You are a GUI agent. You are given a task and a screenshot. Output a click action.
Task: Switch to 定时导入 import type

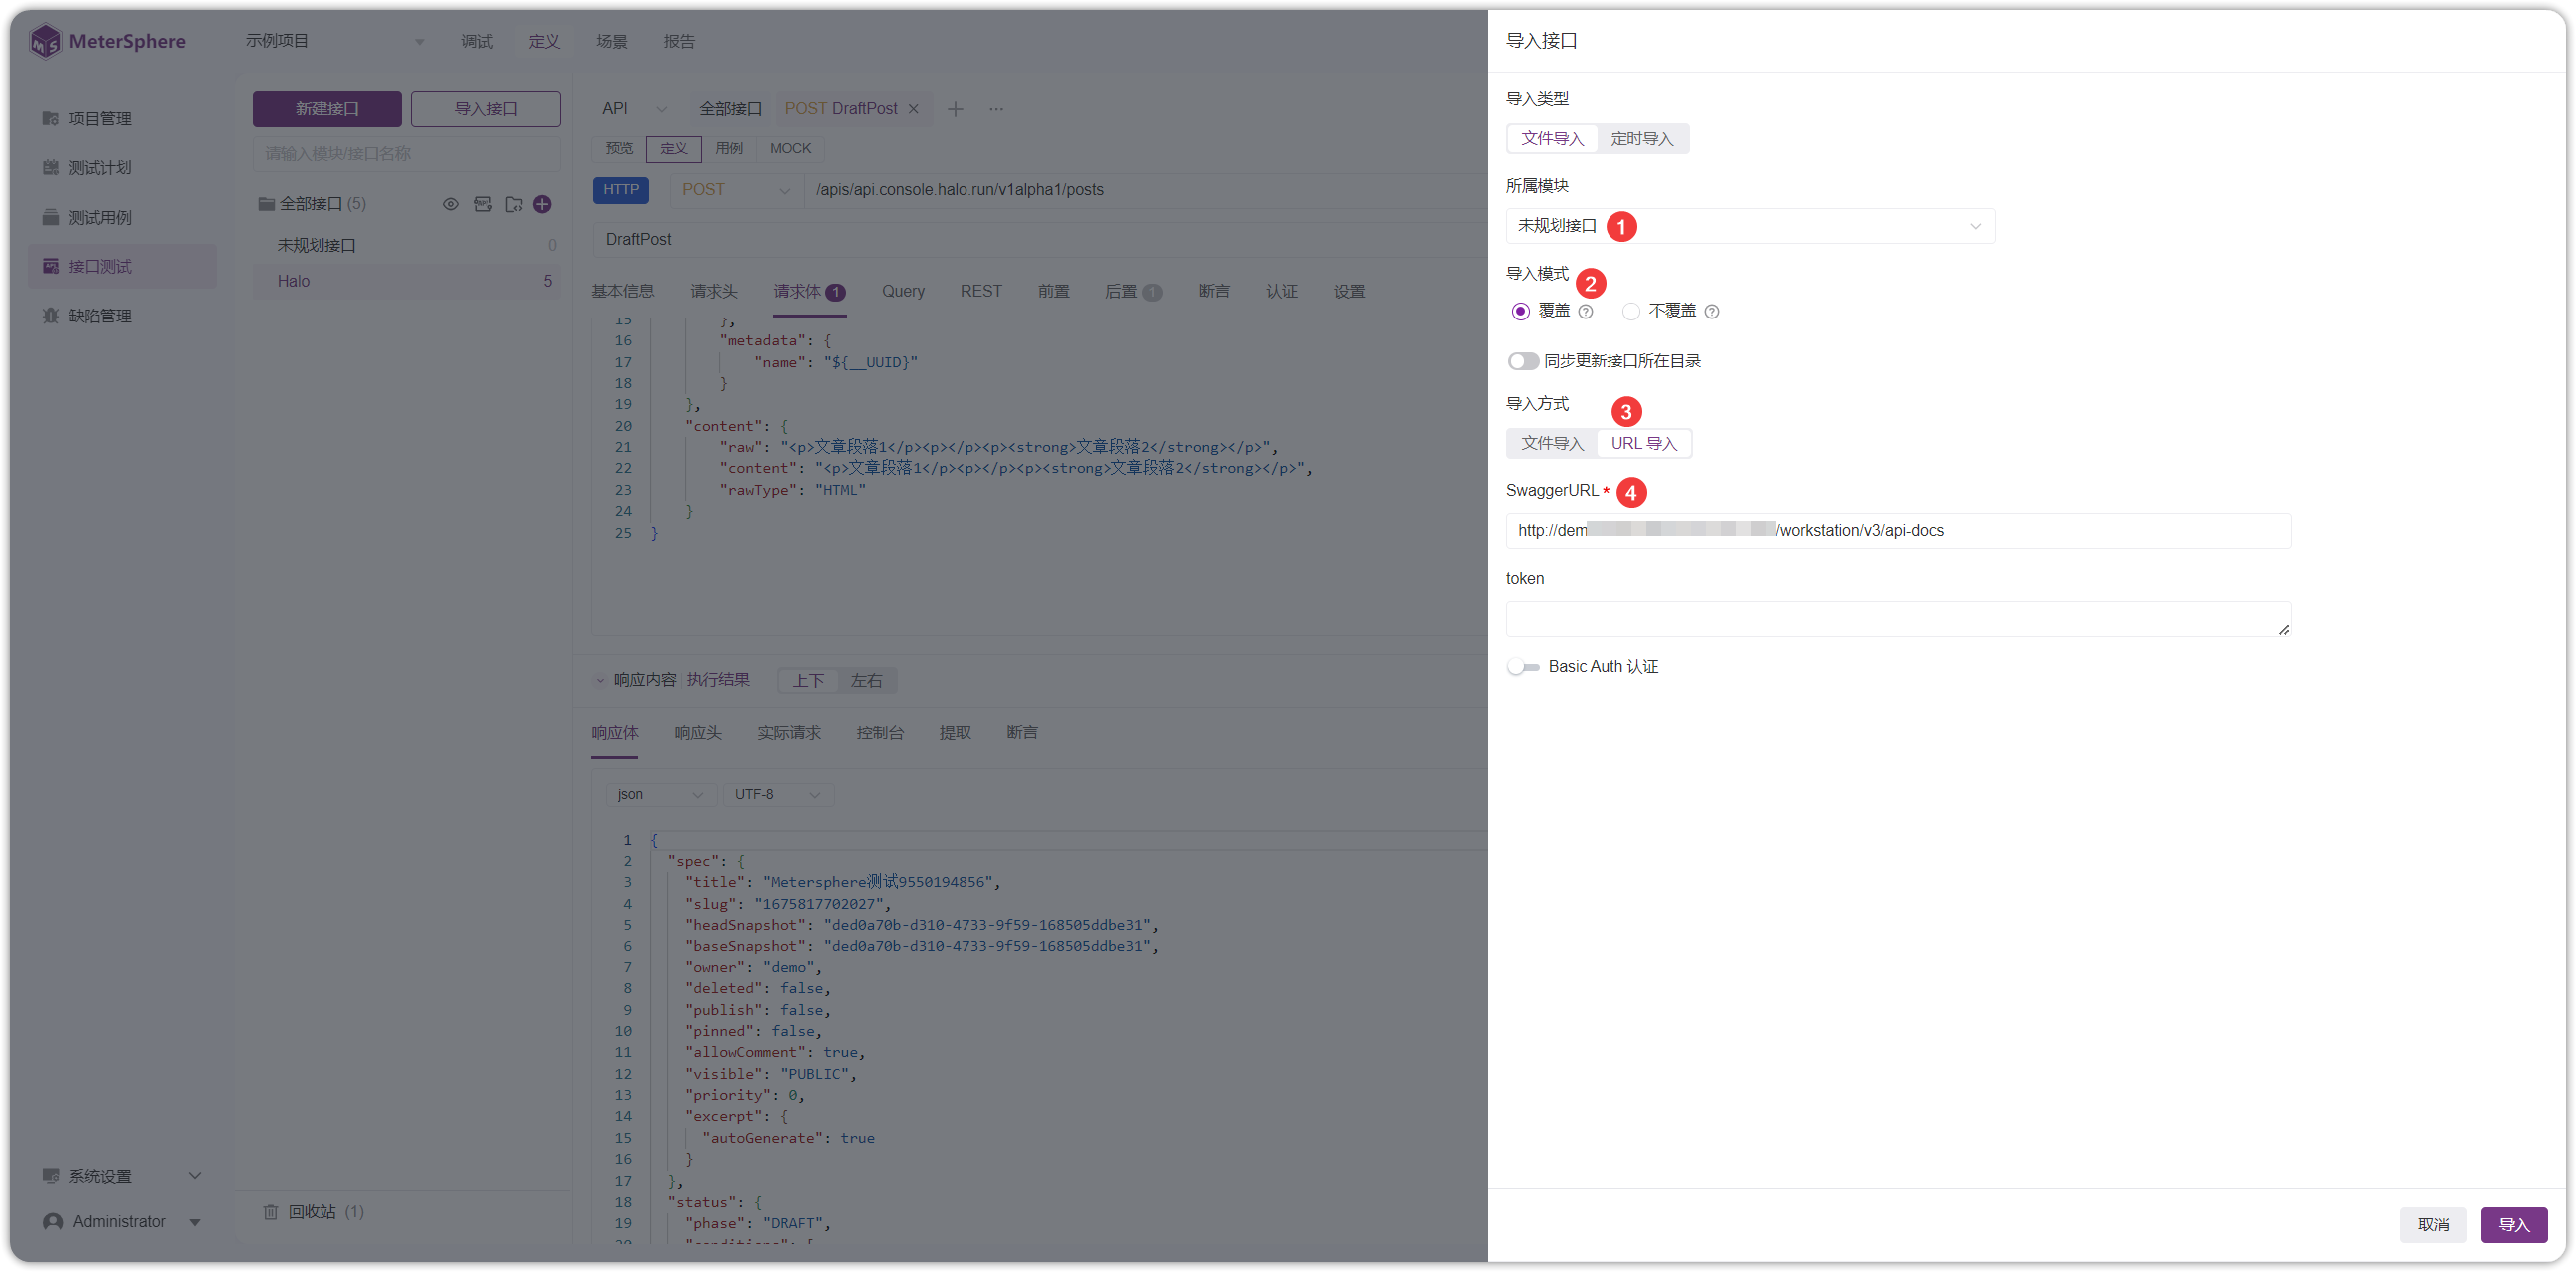[x=1641, y=138]
